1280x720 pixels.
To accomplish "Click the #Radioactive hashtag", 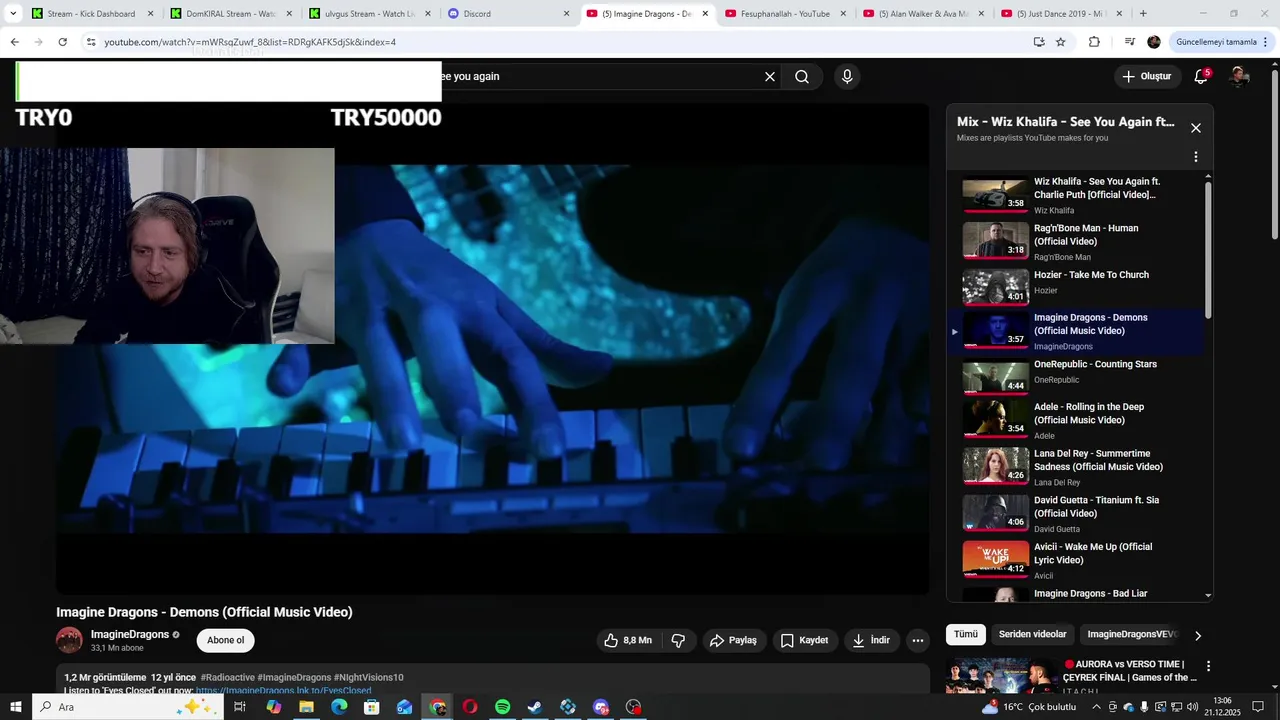I will [228, 677].
